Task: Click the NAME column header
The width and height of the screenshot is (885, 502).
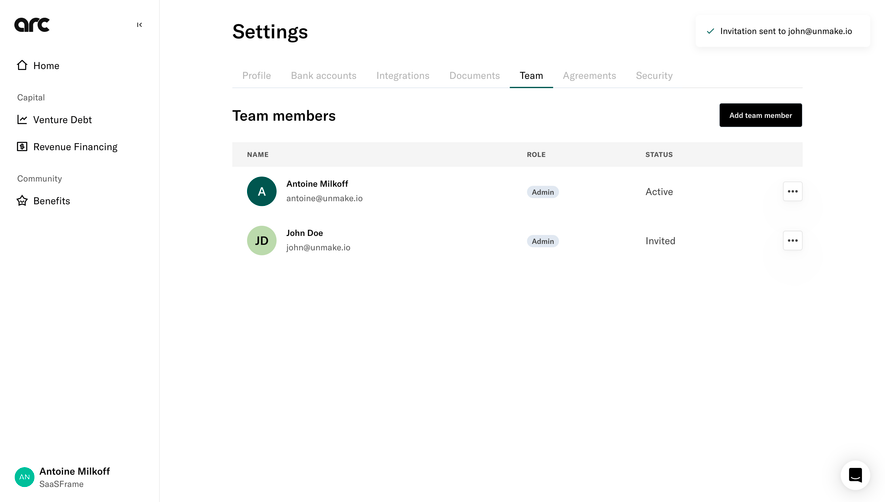Action: coord(257,155)
